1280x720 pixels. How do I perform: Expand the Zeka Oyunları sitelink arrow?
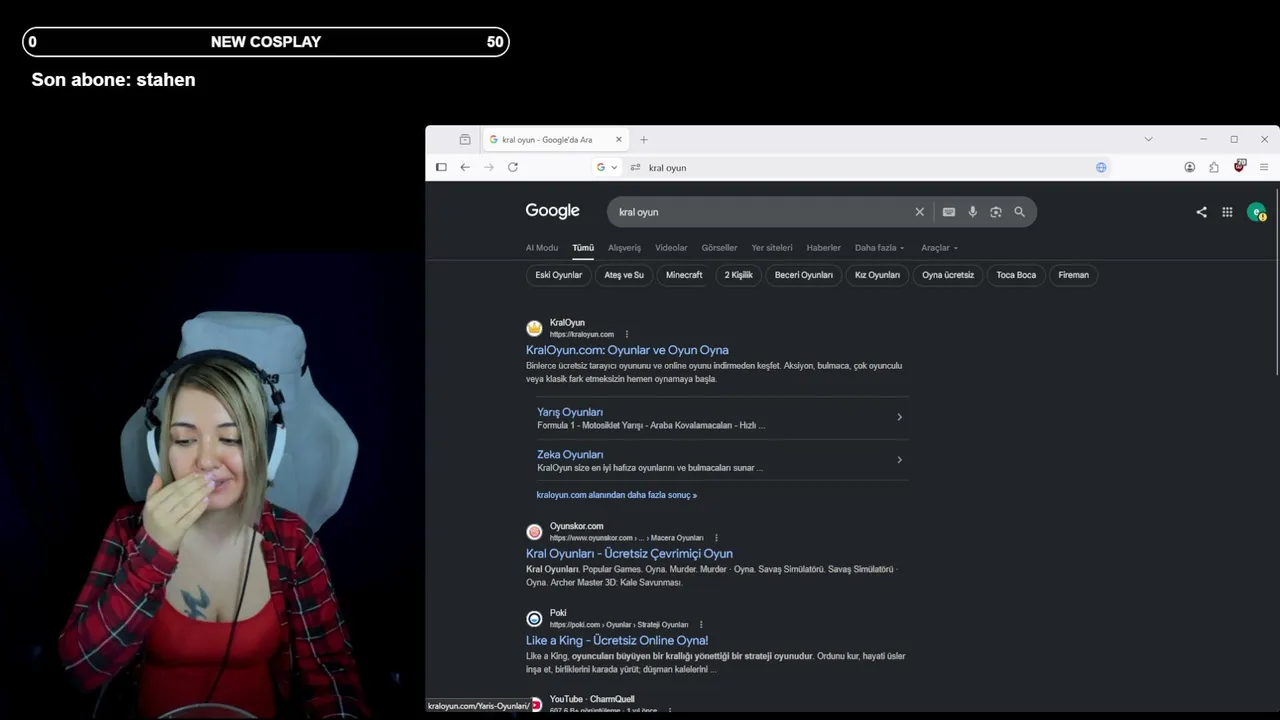899,460
